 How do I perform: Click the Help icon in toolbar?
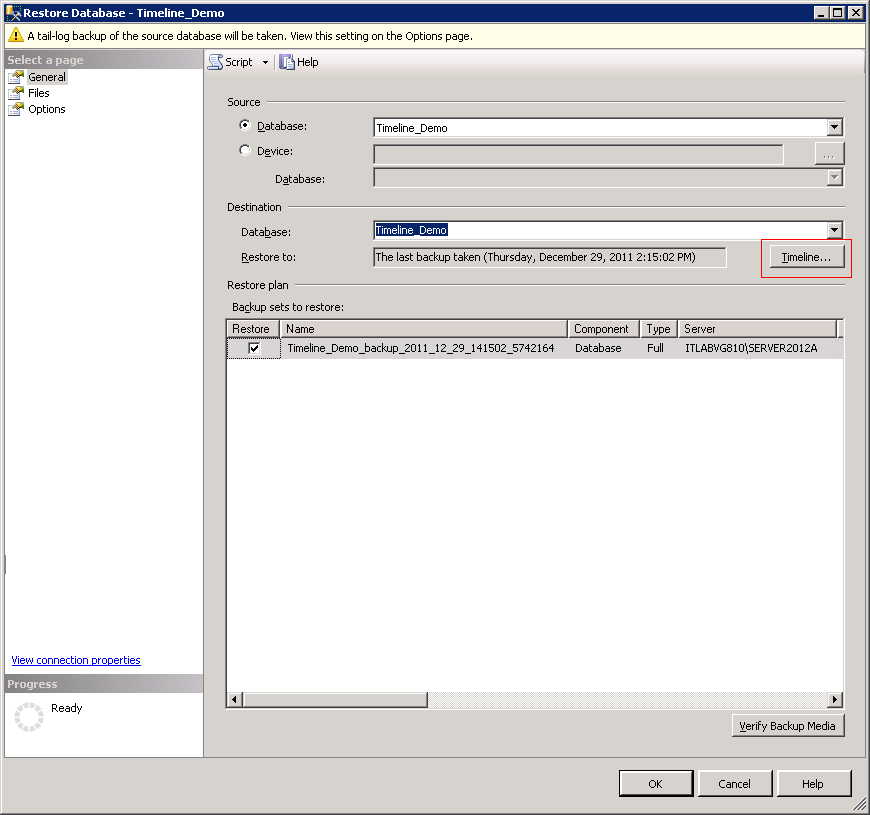point(287,62)
